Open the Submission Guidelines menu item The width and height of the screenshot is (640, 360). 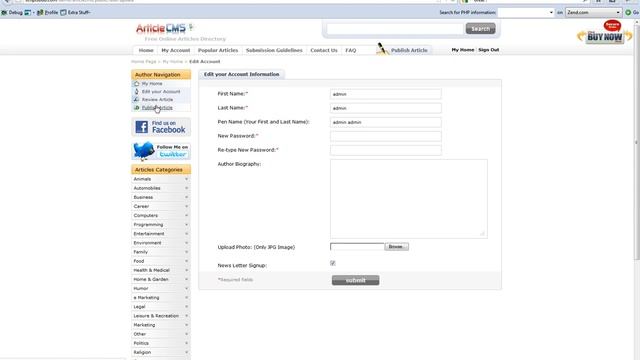pyautogui.click(x=274, y=50)
